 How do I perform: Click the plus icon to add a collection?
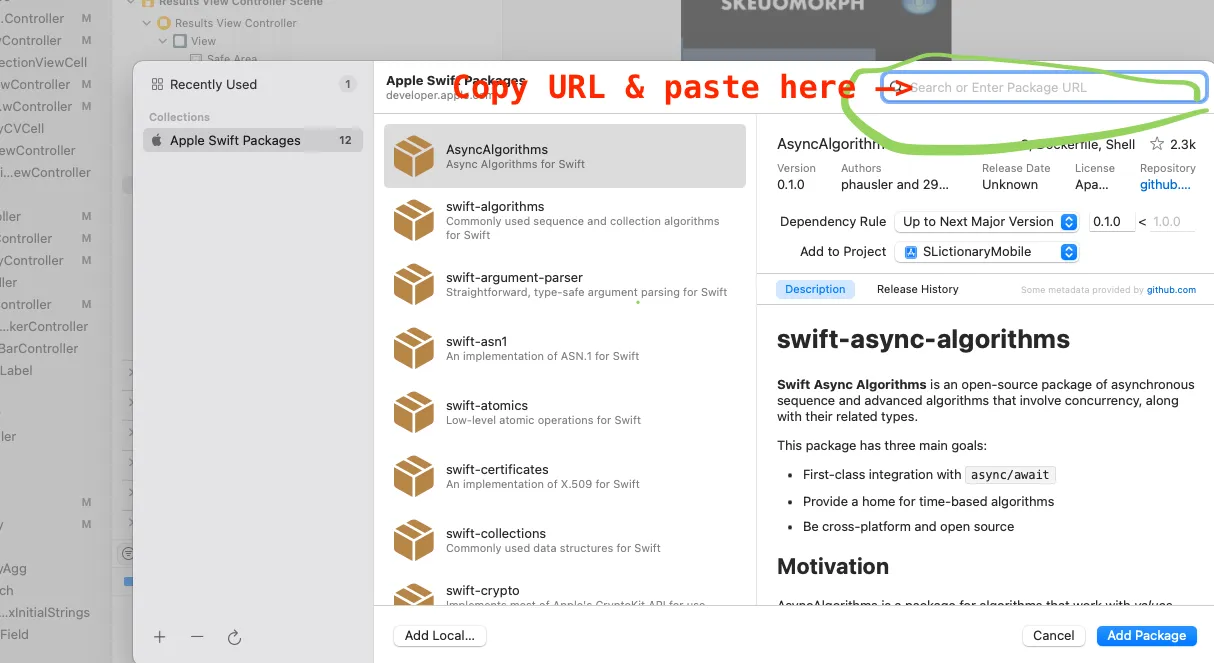pos(159,637)
